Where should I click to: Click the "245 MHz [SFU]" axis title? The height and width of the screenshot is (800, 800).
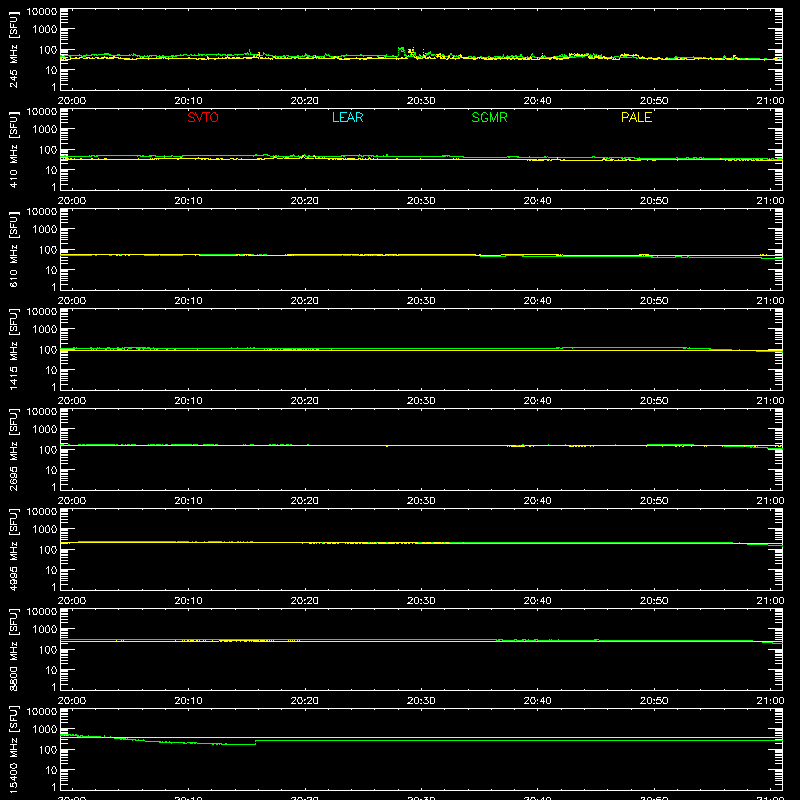coord(13,49)
